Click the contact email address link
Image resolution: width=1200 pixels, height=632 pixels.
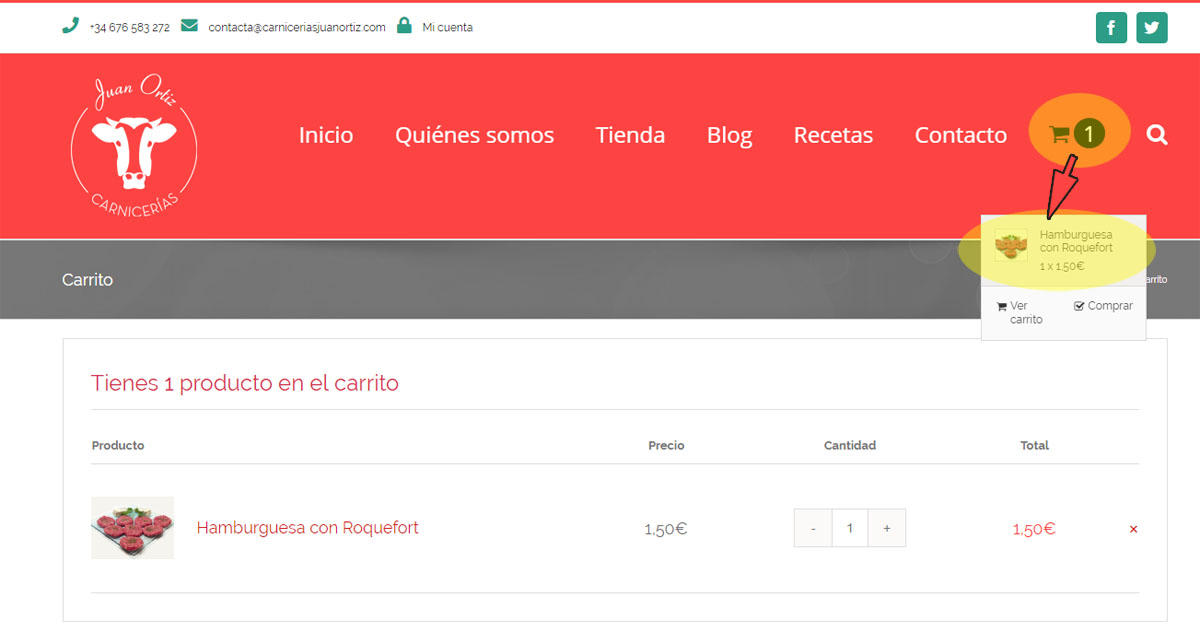pyautogui.click(x=296, y=28)
